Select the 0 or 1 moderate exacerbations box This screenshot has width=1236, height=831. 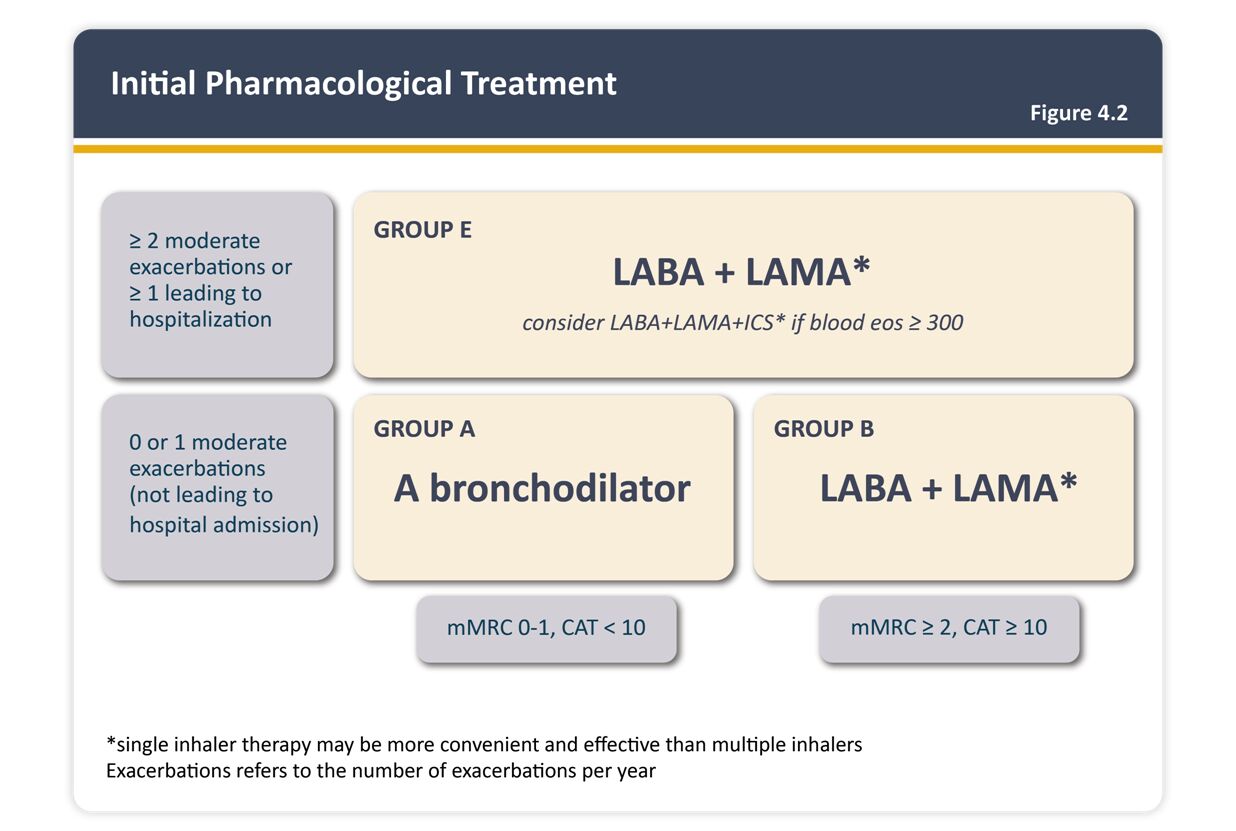coord(217,486)
